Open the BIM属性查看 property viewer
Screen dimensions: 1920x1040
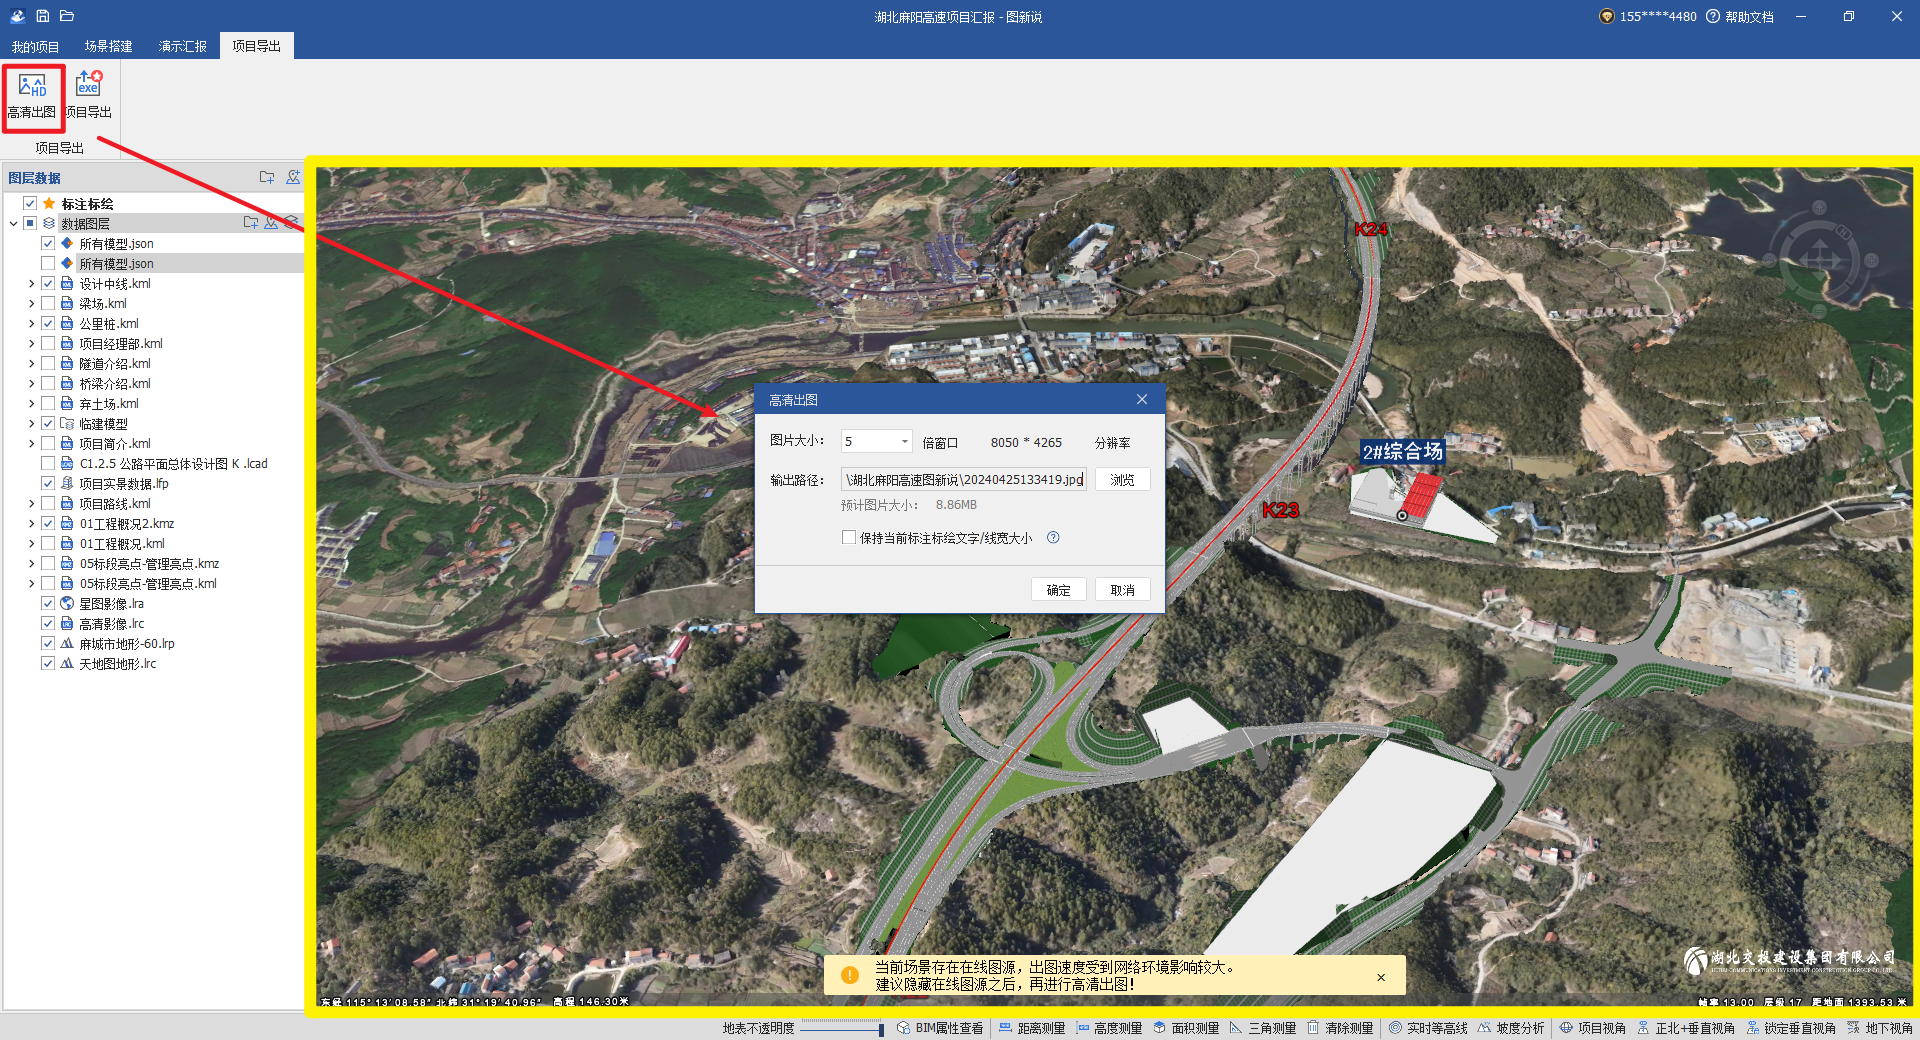pos(939,1028)
